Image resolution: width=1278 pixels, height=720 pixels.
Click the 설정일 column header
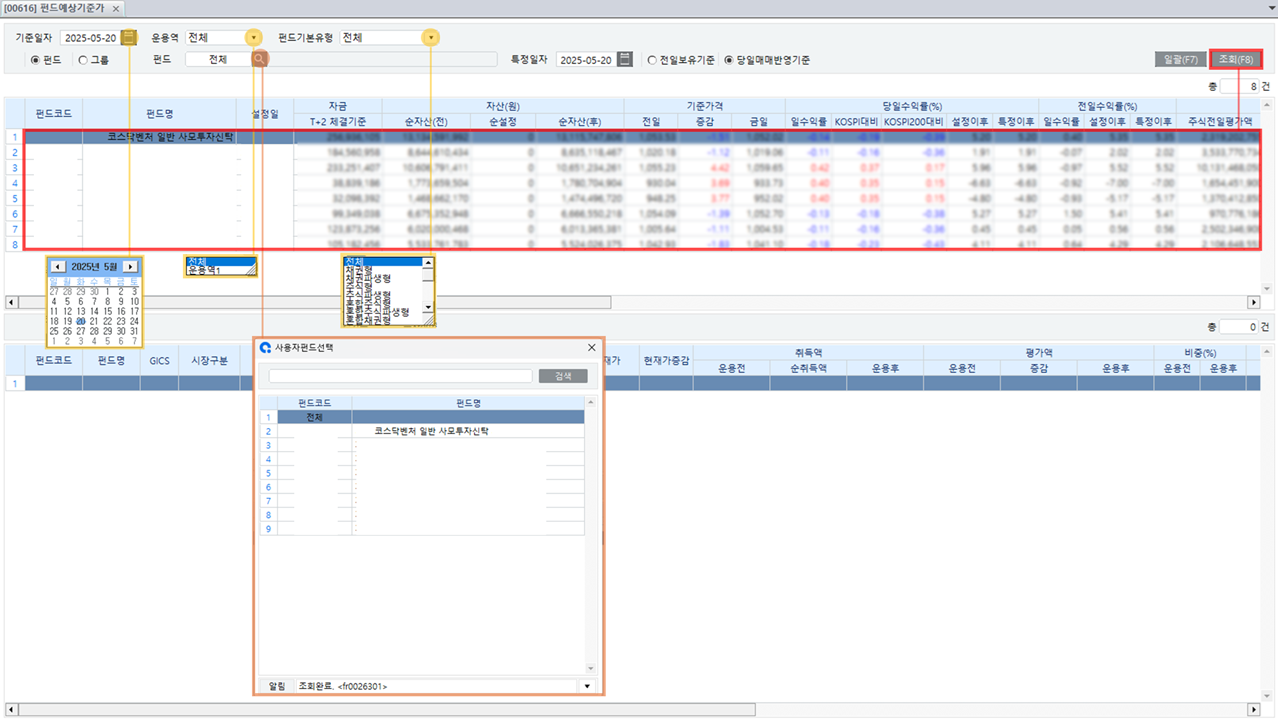265,114
